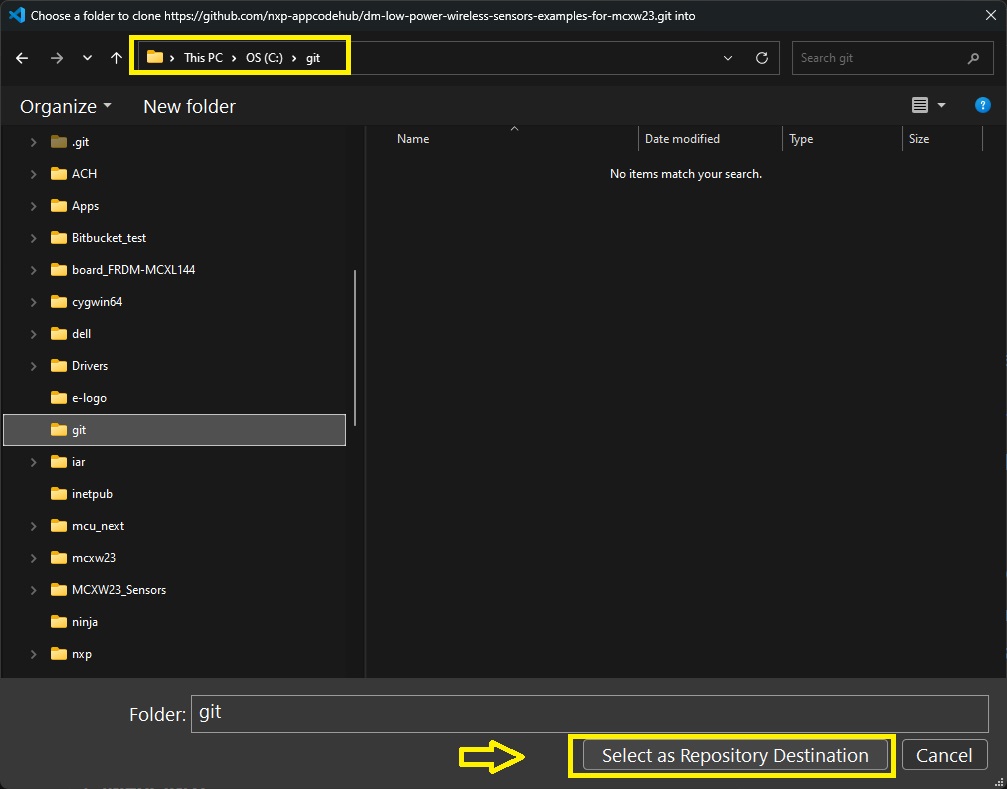Expand the MCXW23_Sensors folder node
Screen dimensions: 1007x789
34,590
